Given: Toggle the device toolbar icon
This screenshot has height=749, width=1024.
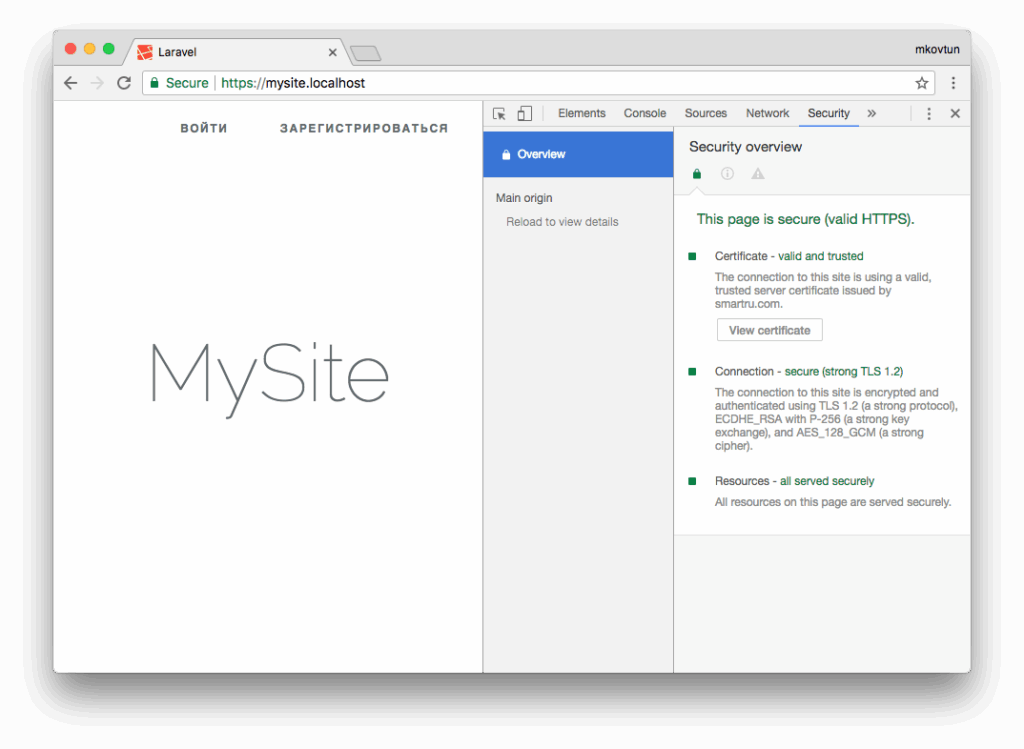Looking at the screenshot, I should click(524, 114).
